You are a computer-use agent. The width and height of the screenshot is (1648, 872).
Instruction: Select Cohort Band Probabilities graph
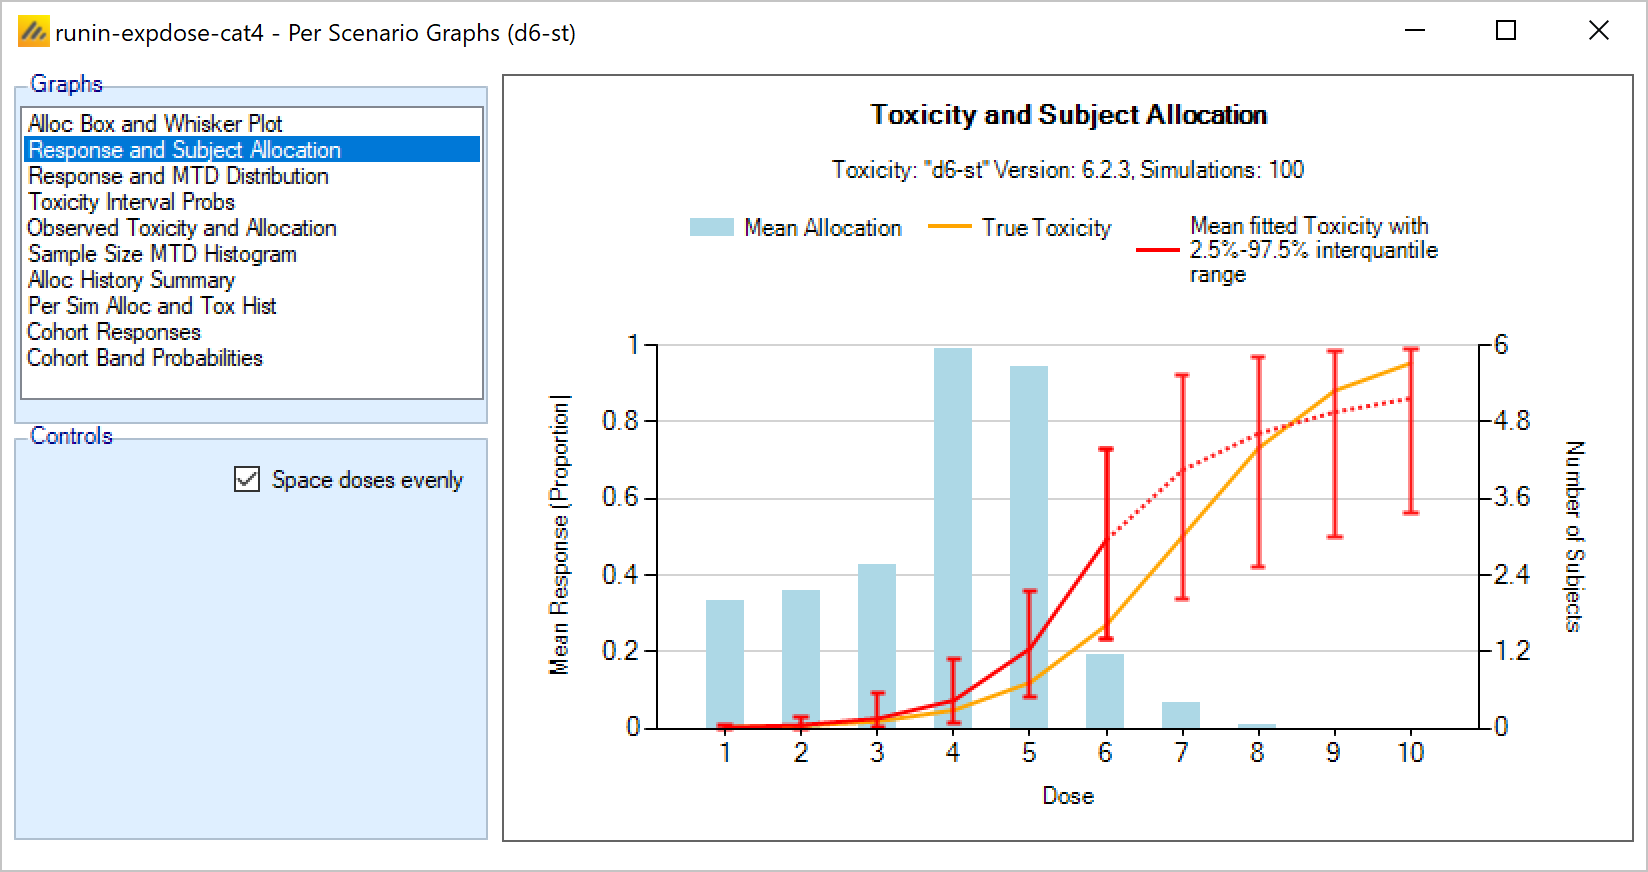click(145, 358)
